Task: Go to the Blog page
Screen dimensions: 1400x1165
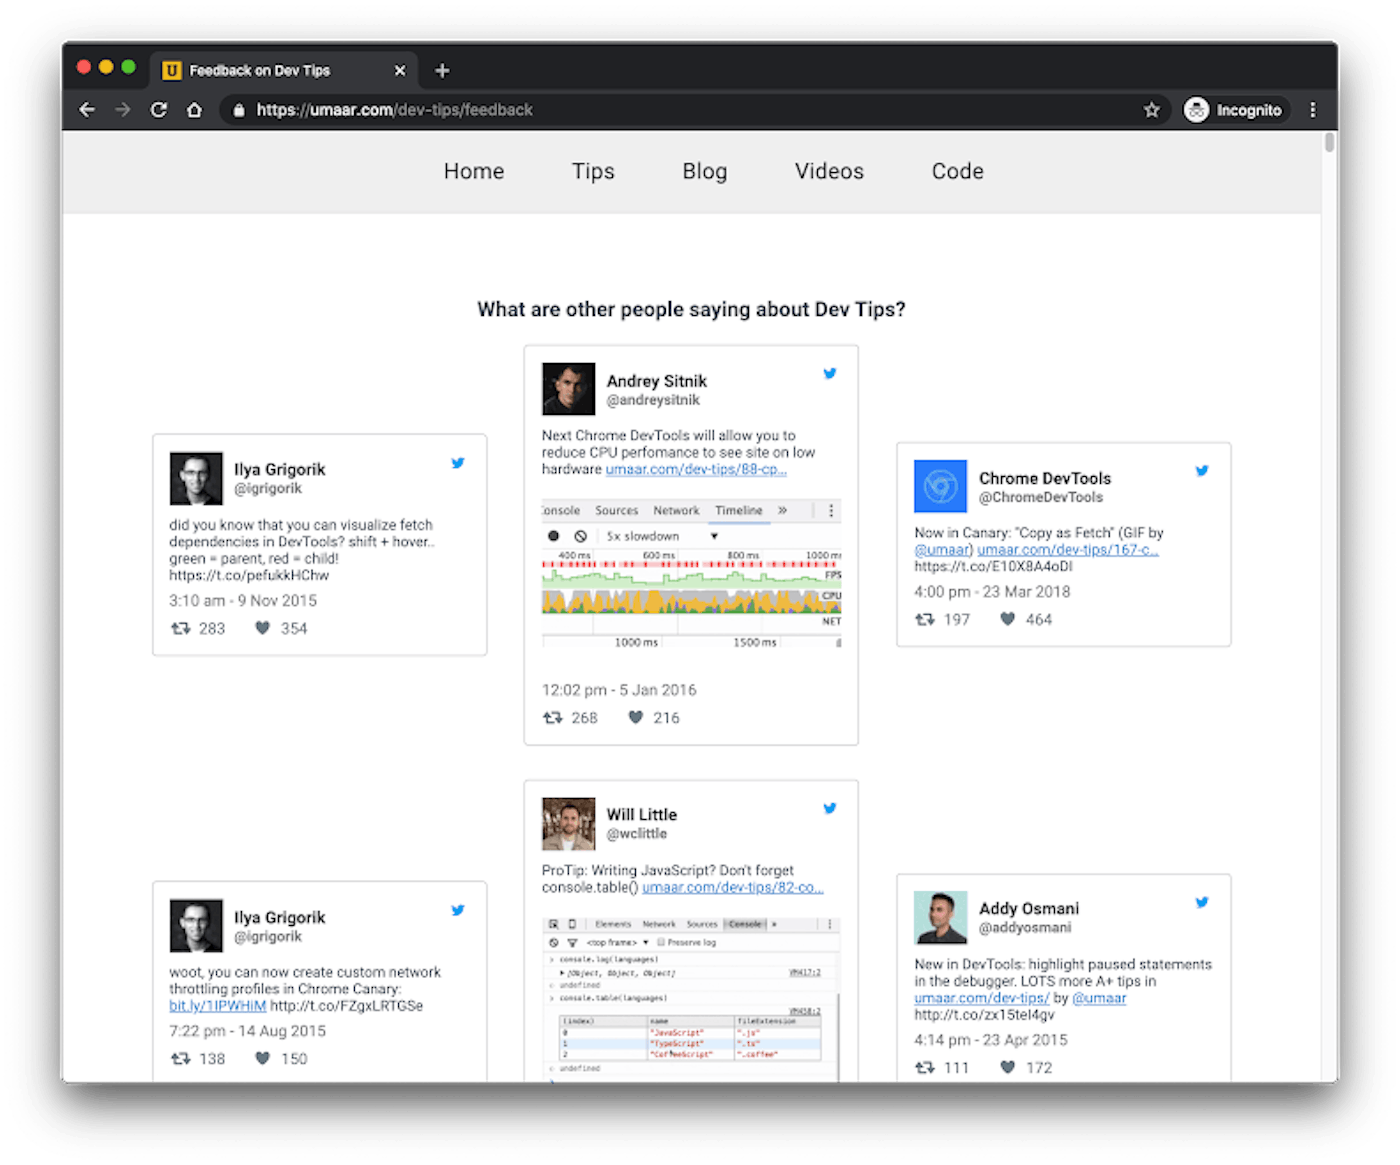Action: 705,171
